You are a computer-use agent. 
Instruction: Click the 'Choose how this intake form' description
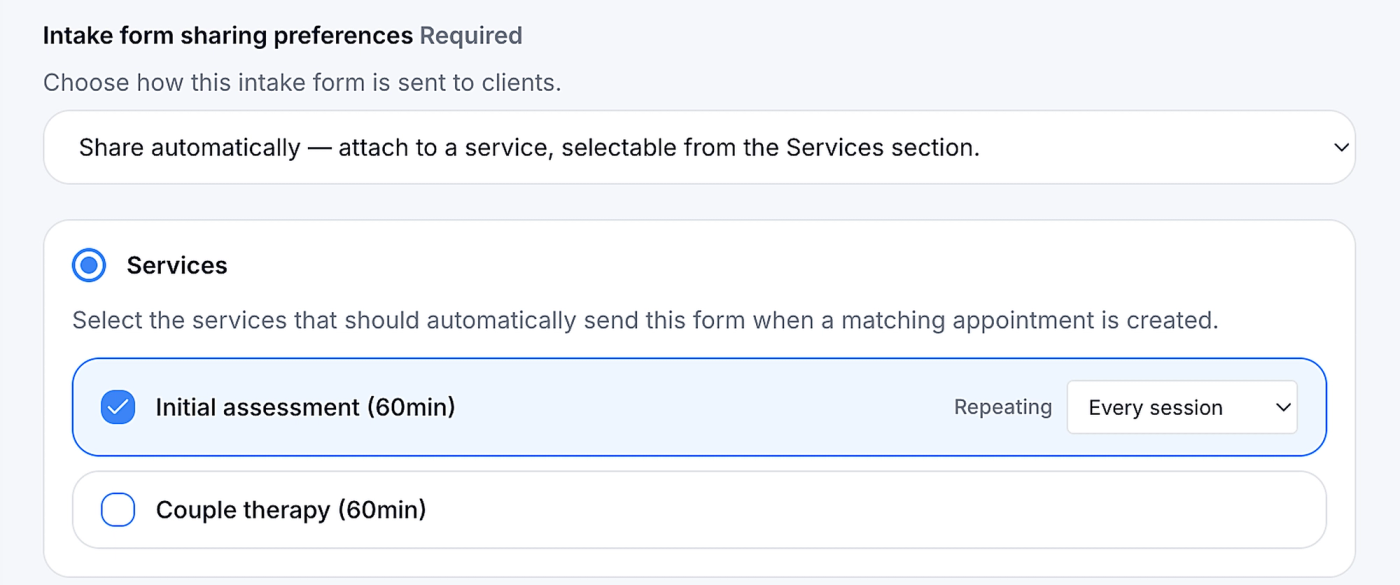coord(302,82)
